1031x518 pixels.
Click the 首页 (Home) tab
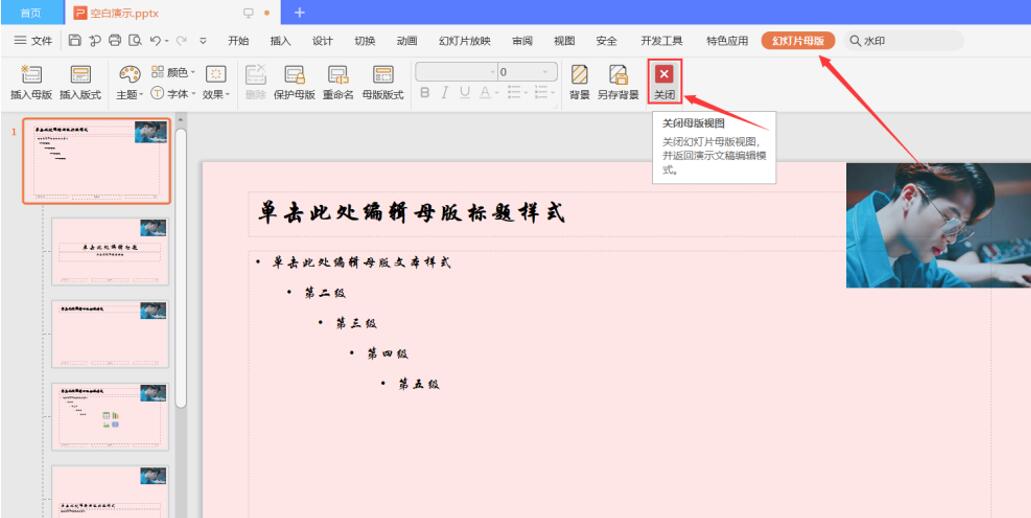coord(31,12)
